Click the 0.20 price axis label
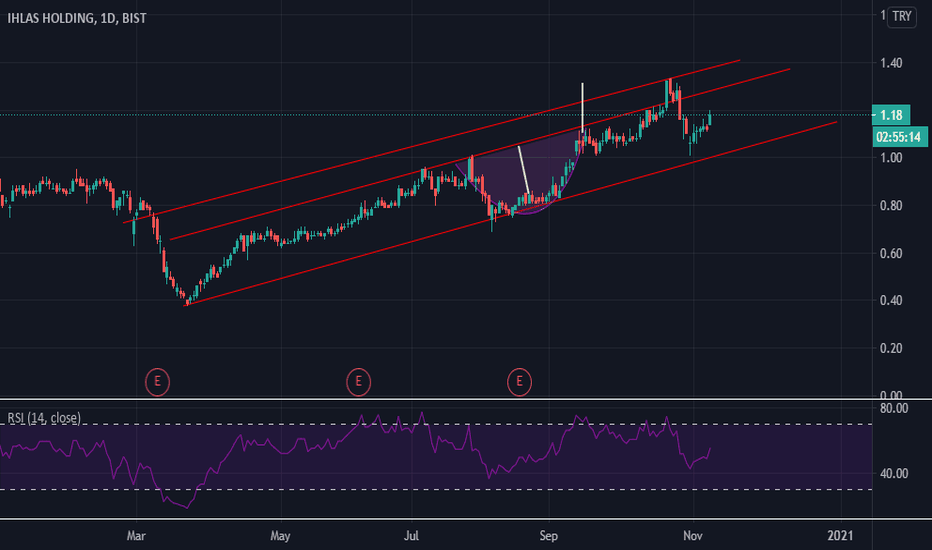Viewport: 932px width, 550px height. click(891, 348)
